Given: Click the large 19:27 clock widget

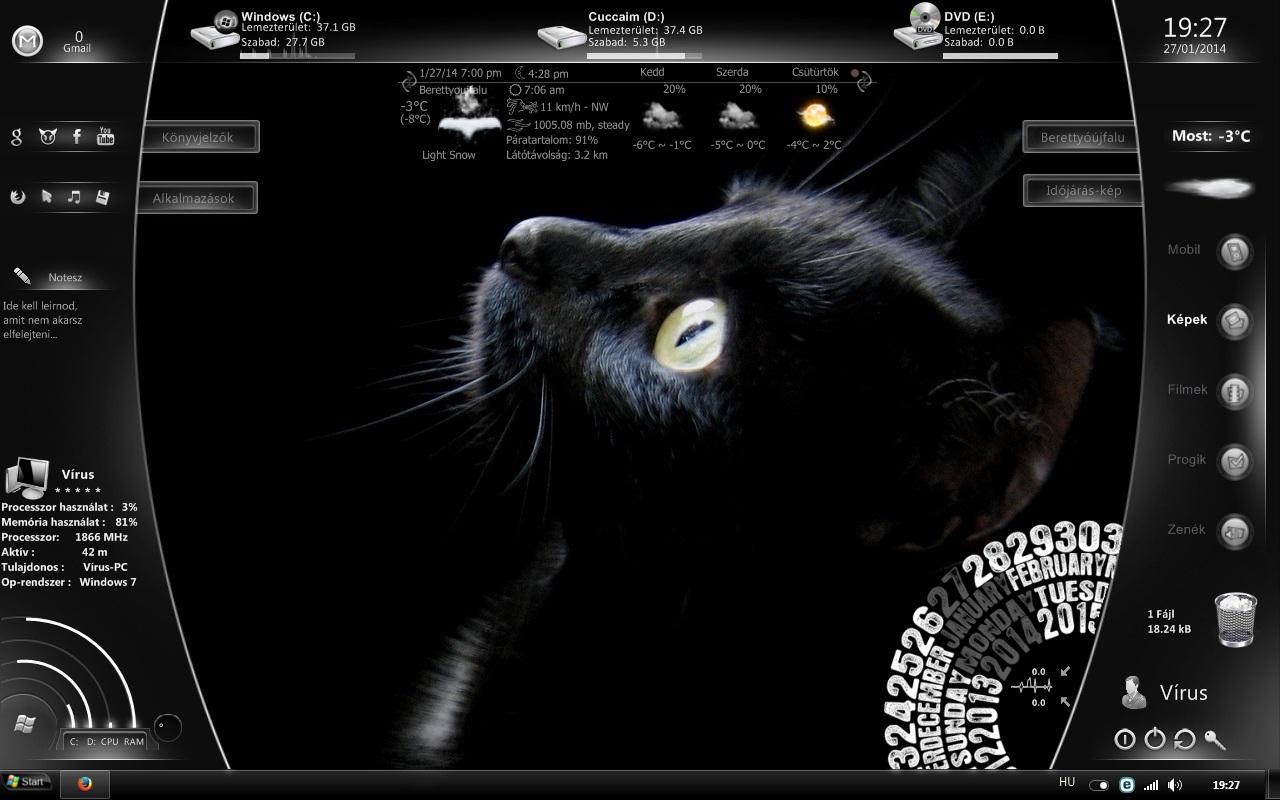Looking at the screenshot, I should point(1195,27).
